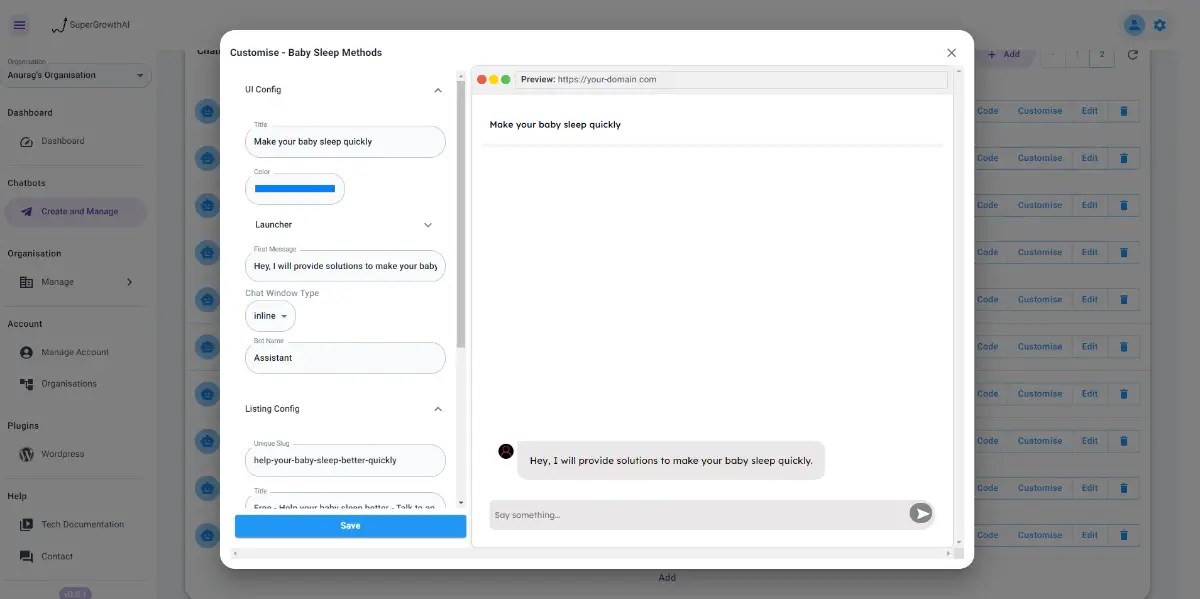Collapse the Listing Config section

pos(437,409)
